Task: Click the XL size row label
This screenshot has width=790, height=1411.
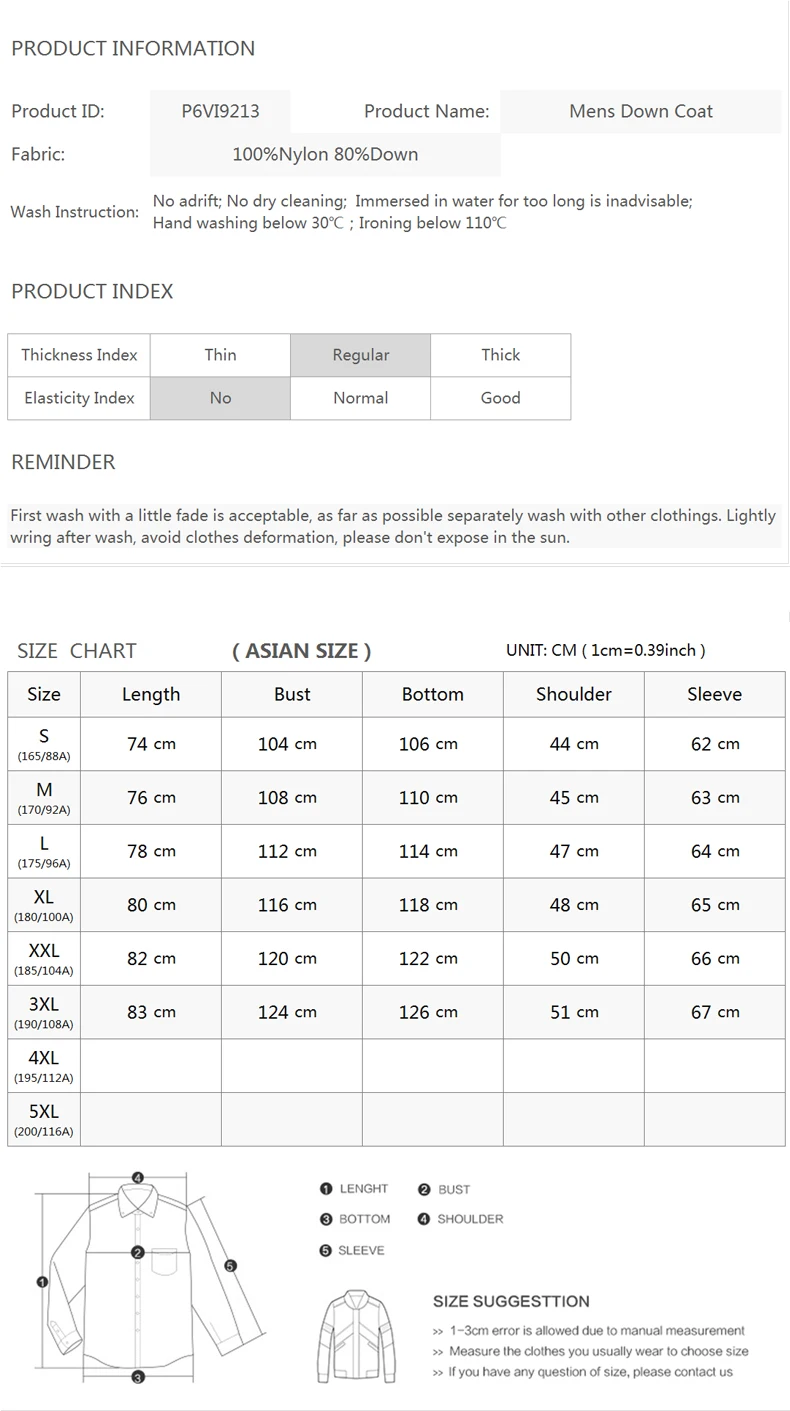Action: (x=44, y=904)
